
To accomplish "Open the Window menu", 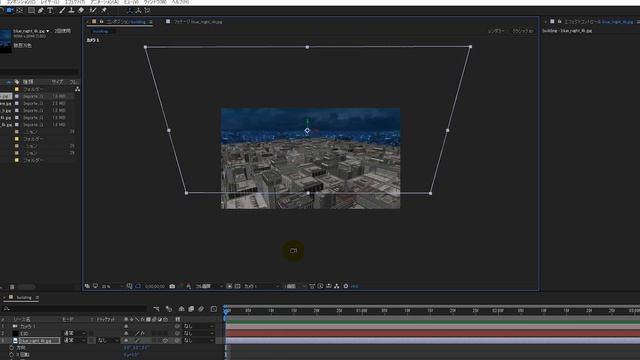I will coord(155,2).
